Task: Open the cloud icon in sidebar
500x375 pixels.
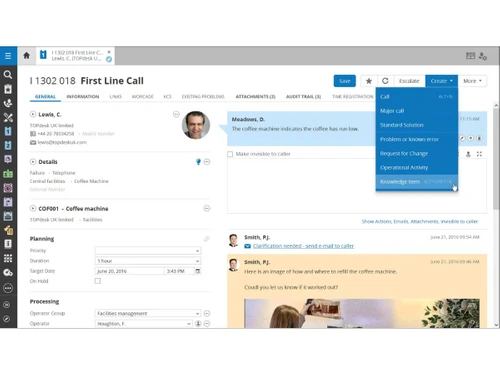Action: tap(8, 273)
